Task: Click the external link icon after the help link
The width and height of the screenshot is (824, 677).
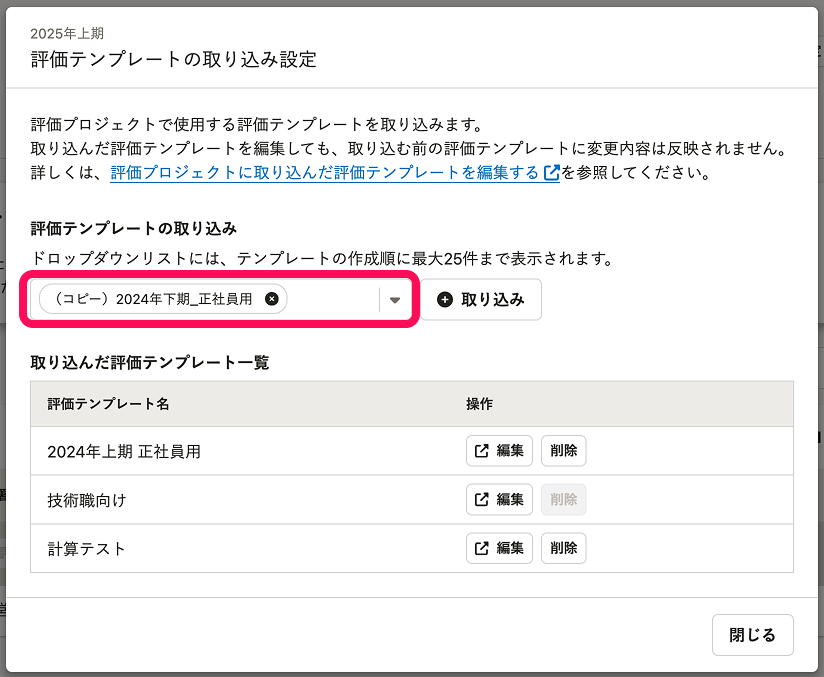Action: pyautogui.click(x=551, y=173)
